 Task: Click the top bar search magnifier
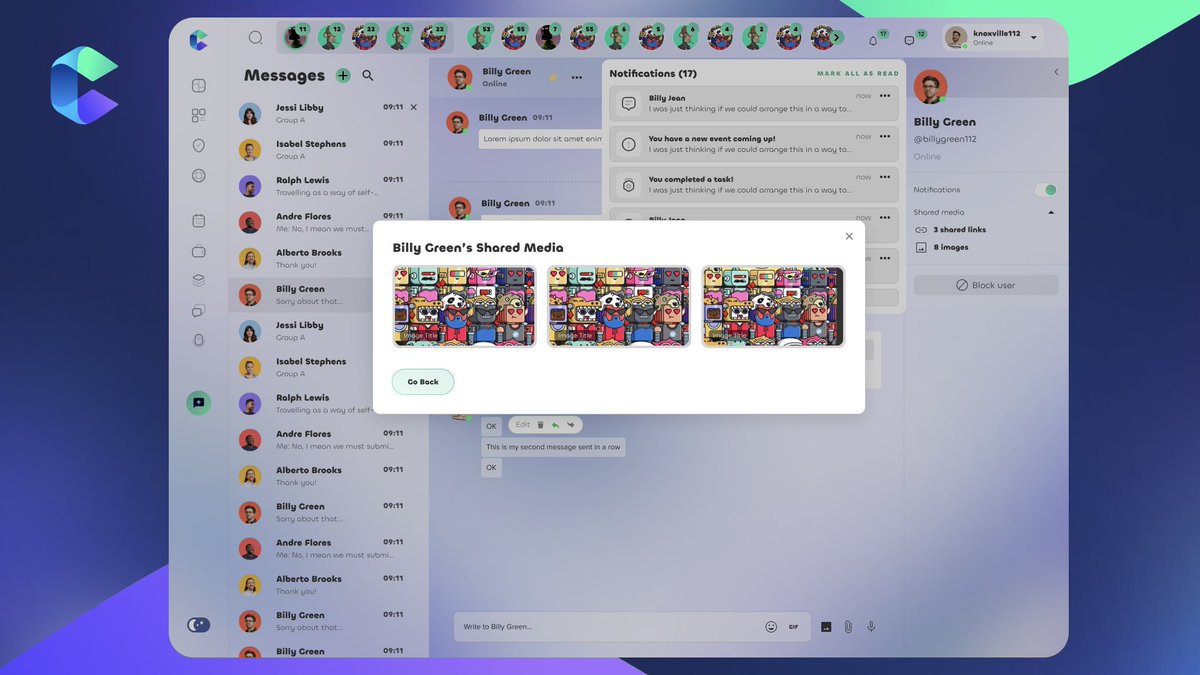pos(255,38)
